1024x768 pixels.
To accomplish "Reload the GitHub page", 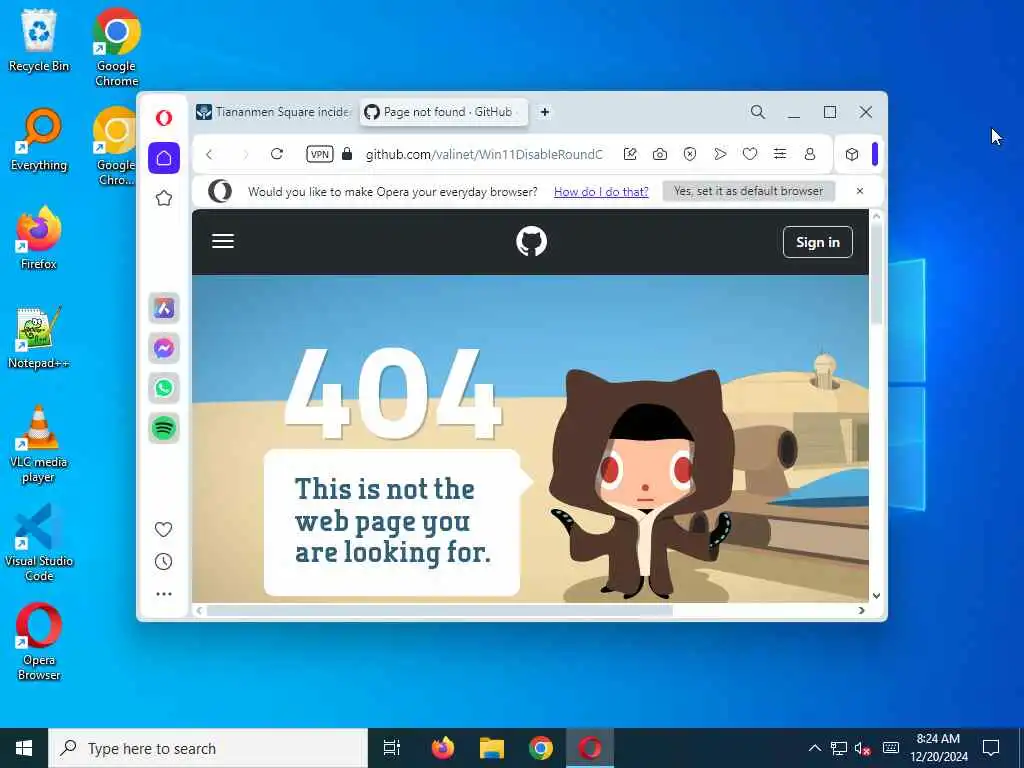I will click(x=277, y=154).
